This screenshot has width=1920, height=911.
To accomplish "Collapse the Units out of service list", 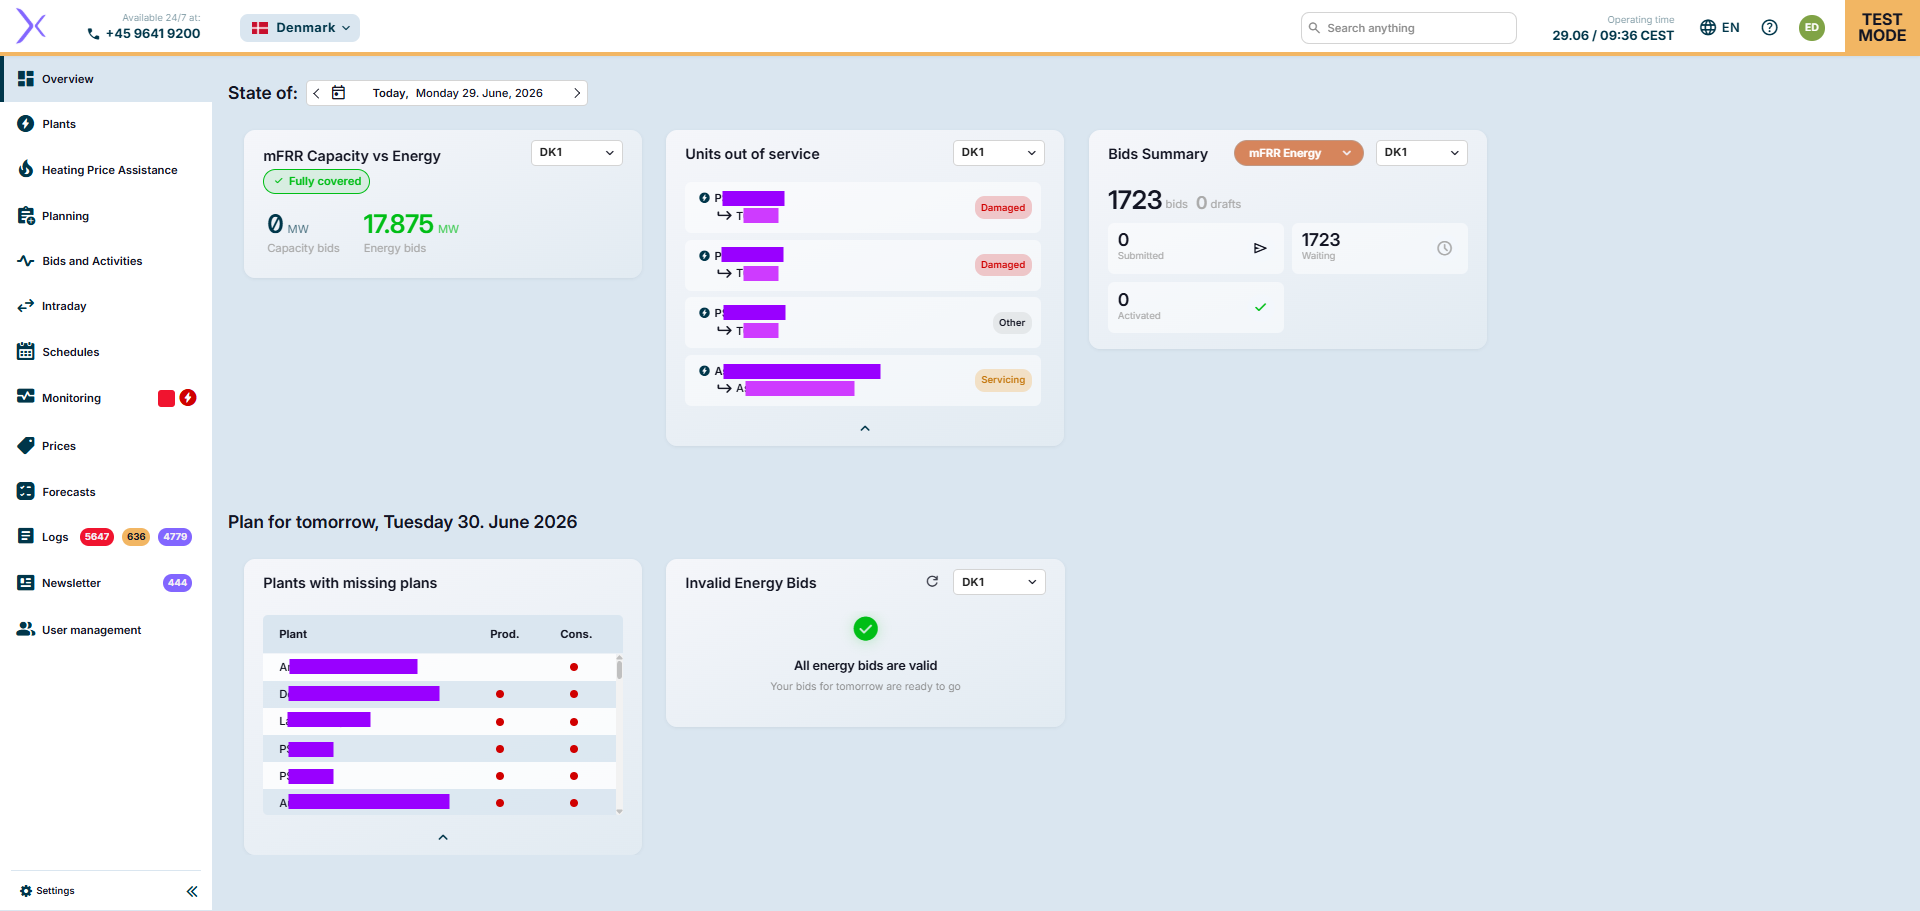I will click(865, 428).
